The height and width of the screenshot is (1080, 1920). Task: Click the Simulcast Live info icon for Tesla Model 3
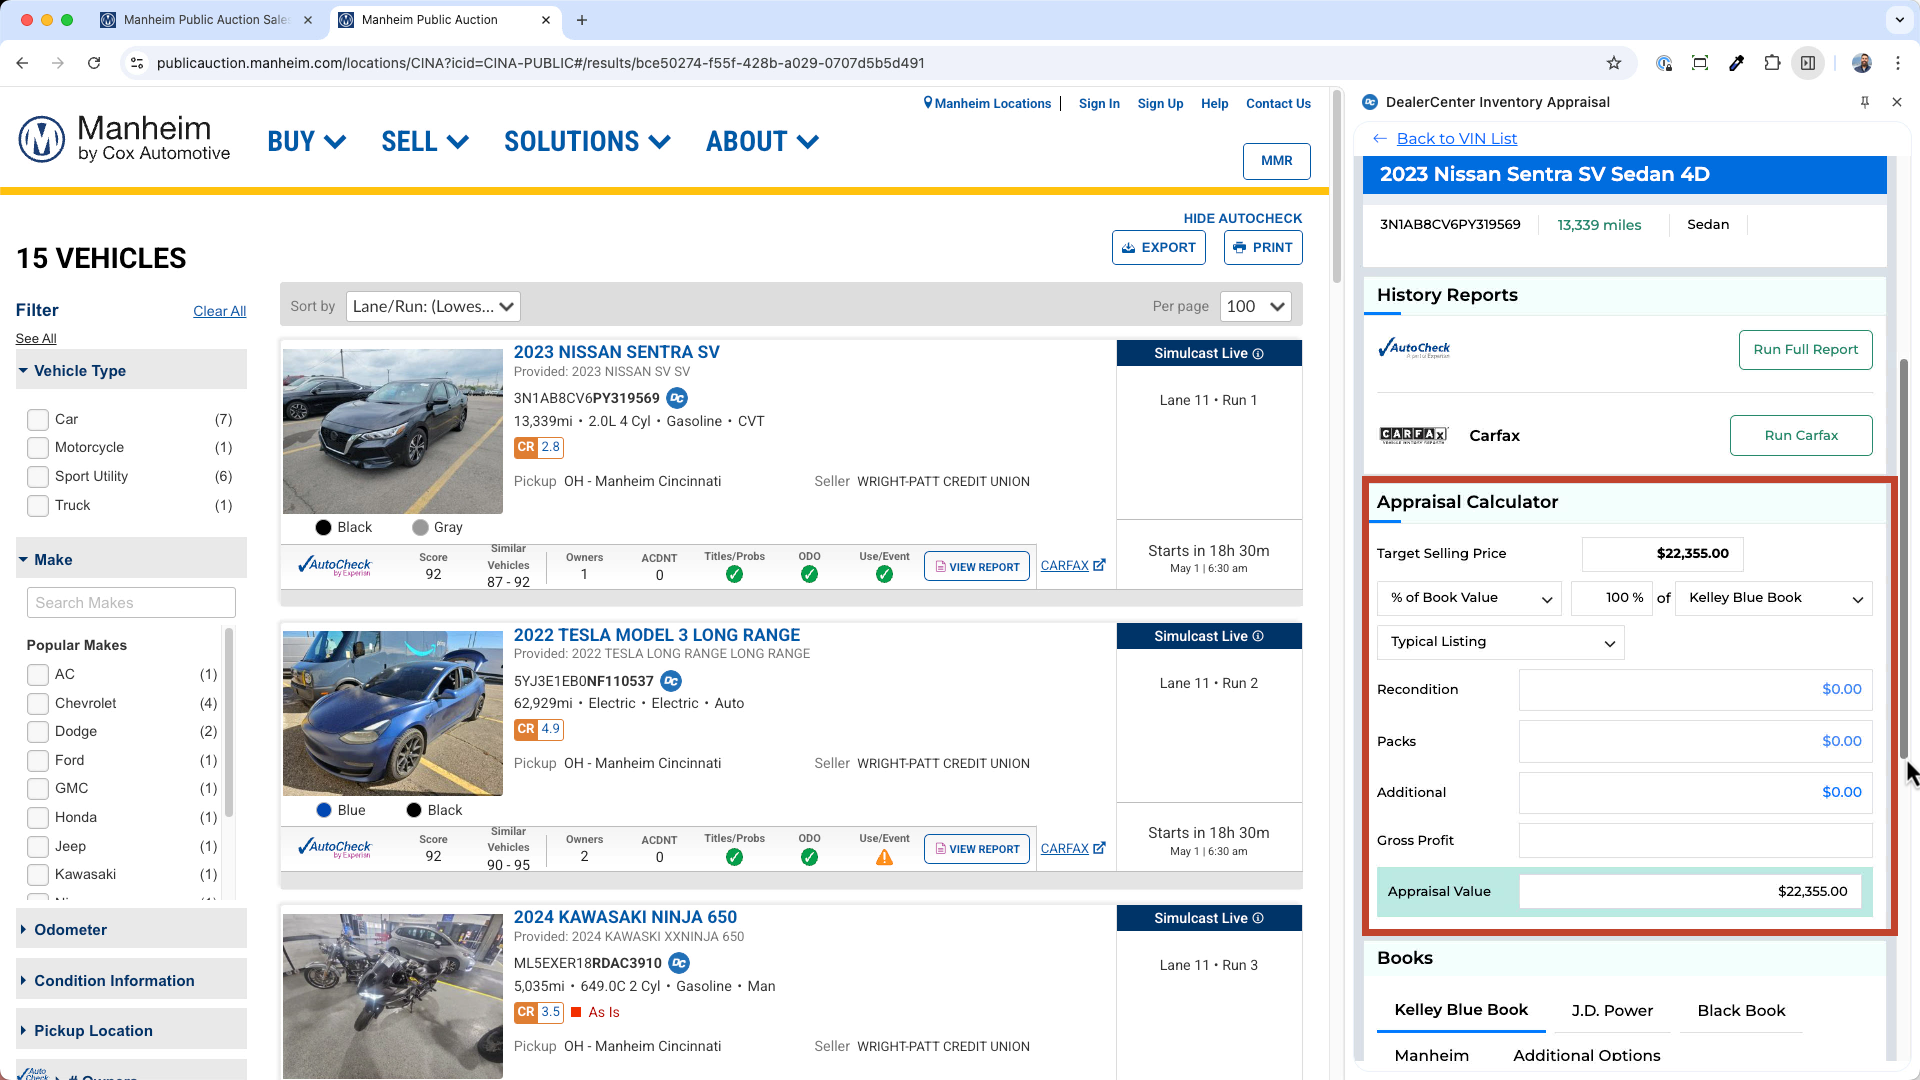1258,637
